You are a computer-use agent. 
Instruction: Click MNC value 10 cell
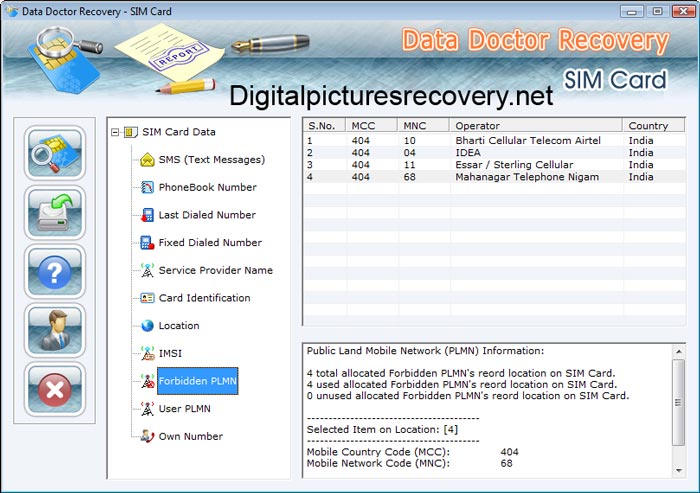tap(409, 141)
